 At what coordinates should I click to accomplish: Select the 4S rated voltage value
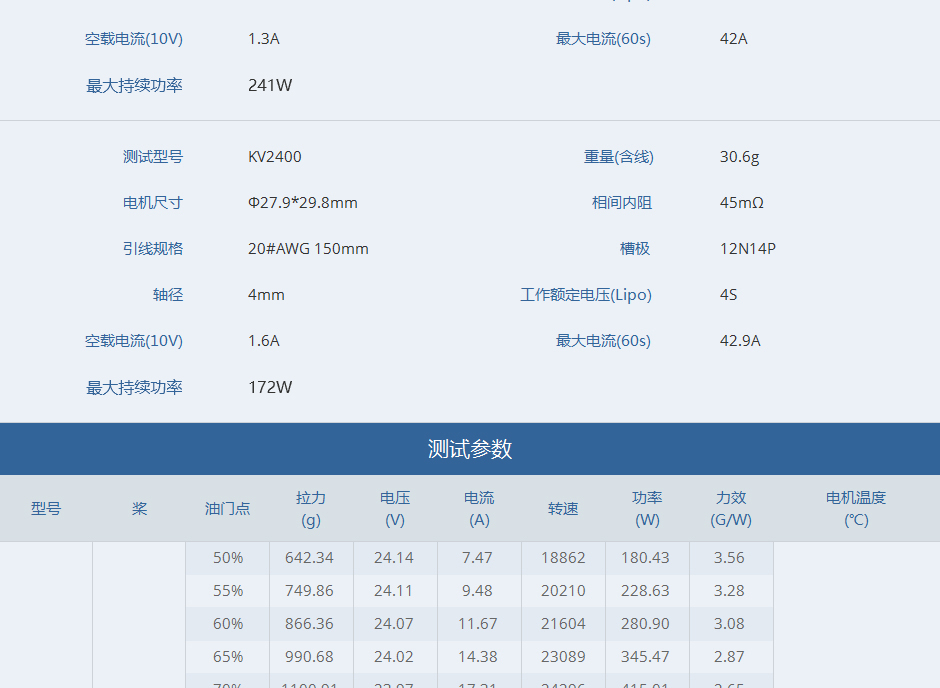pyautogui.click(x=728, y=295)
